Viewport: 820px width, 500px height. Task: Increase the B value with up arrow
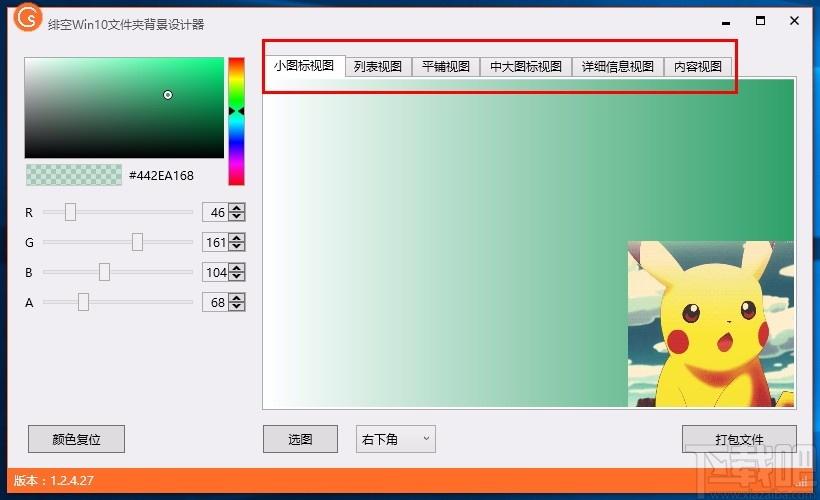[237, 268]
